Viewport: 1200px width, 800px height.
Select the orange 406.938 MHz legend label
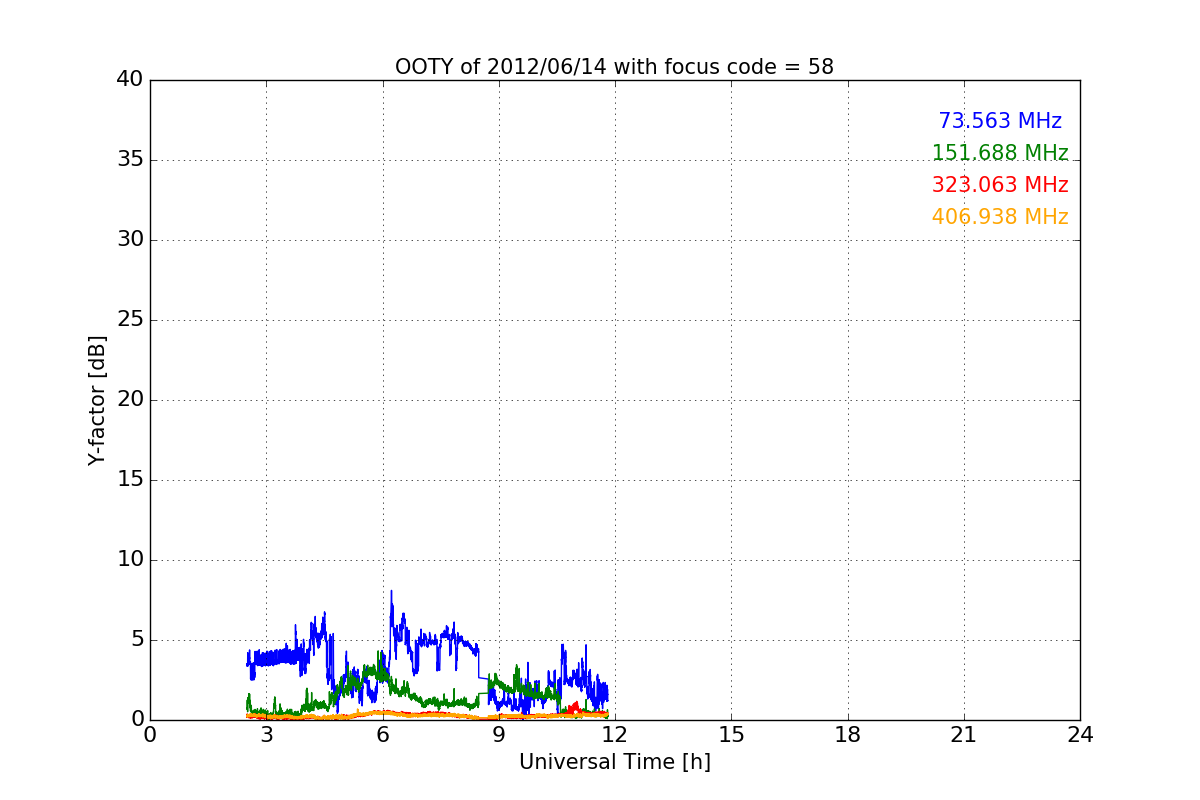(1000, 217)
